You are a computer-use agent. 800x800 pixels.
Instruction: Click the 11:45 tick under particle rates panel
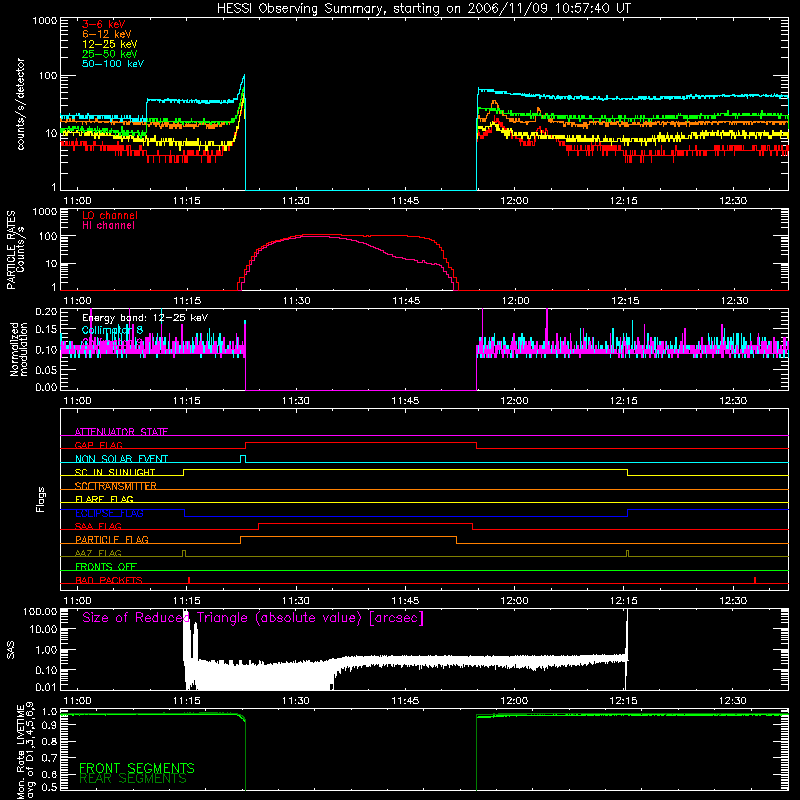point(406,301)
